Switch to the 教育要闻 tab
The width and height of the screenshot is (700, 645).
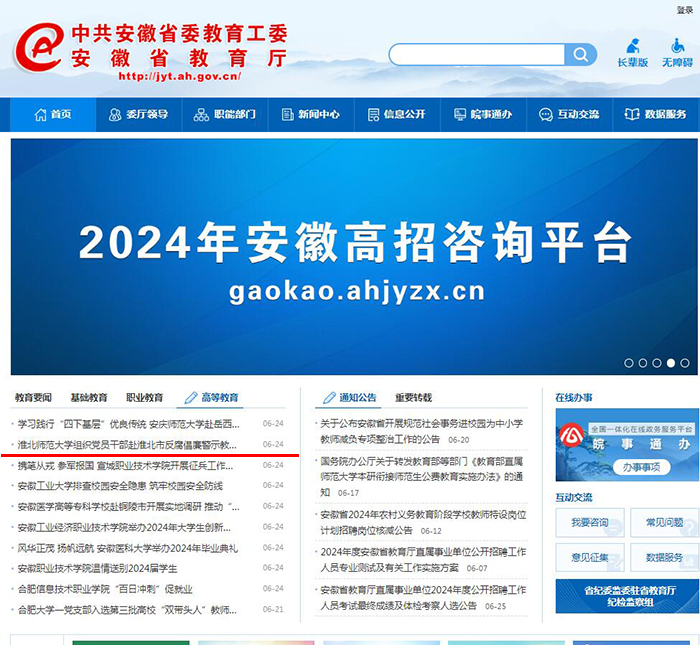click(33, 397)
